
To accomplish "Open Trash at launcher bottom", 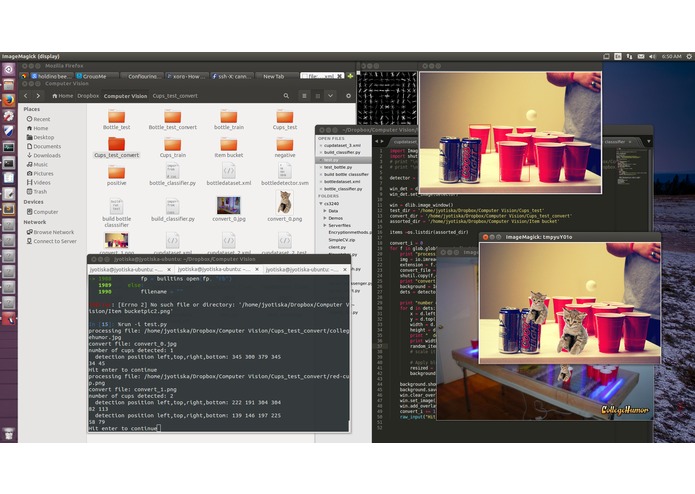I will point(8,434).
